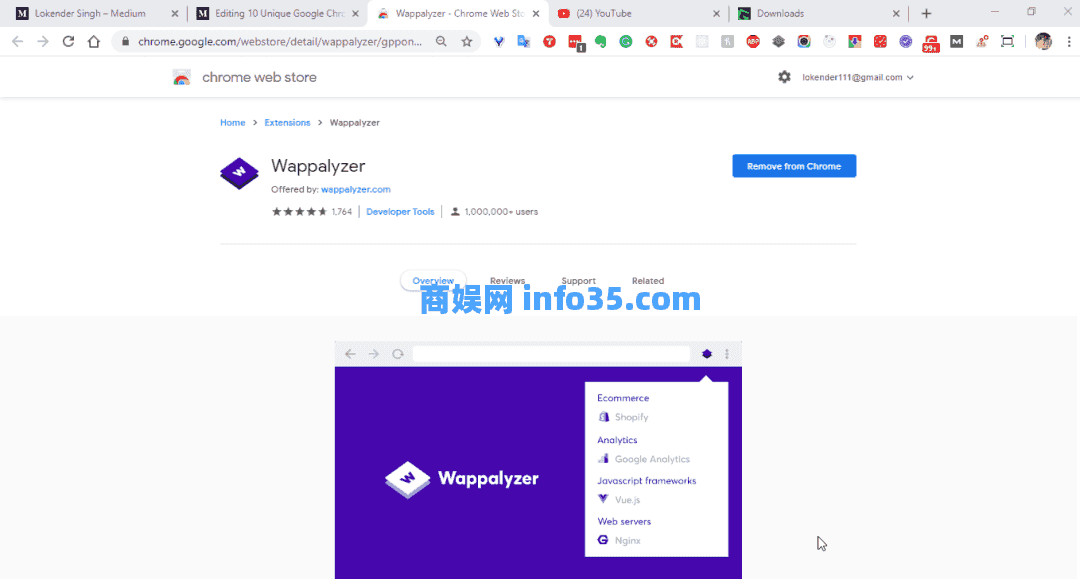Click the Wappalyzer extension logo
1080x579 pixels.
pyautogui.click(x=239, y=173)
